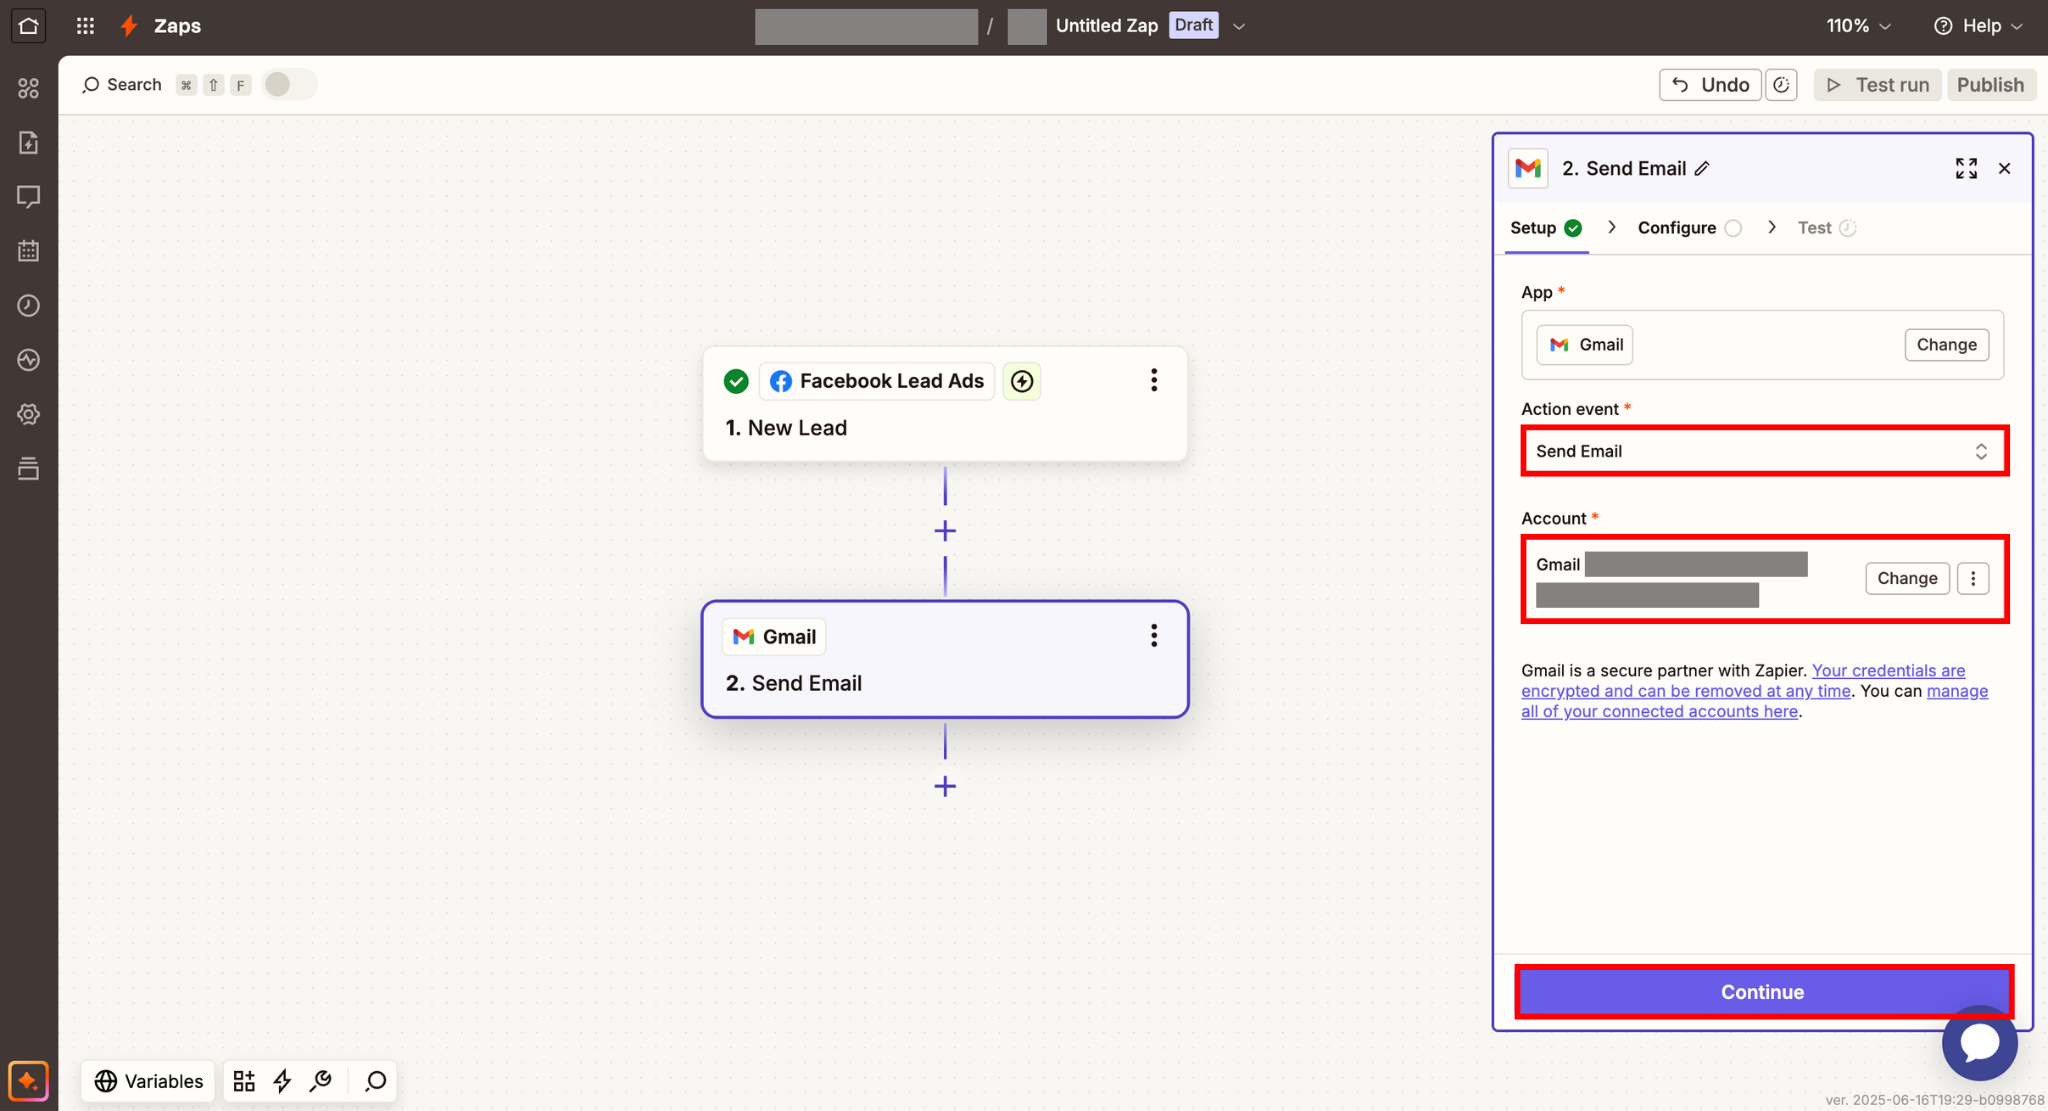Open the apps grid menu

(x=86, y=26)
